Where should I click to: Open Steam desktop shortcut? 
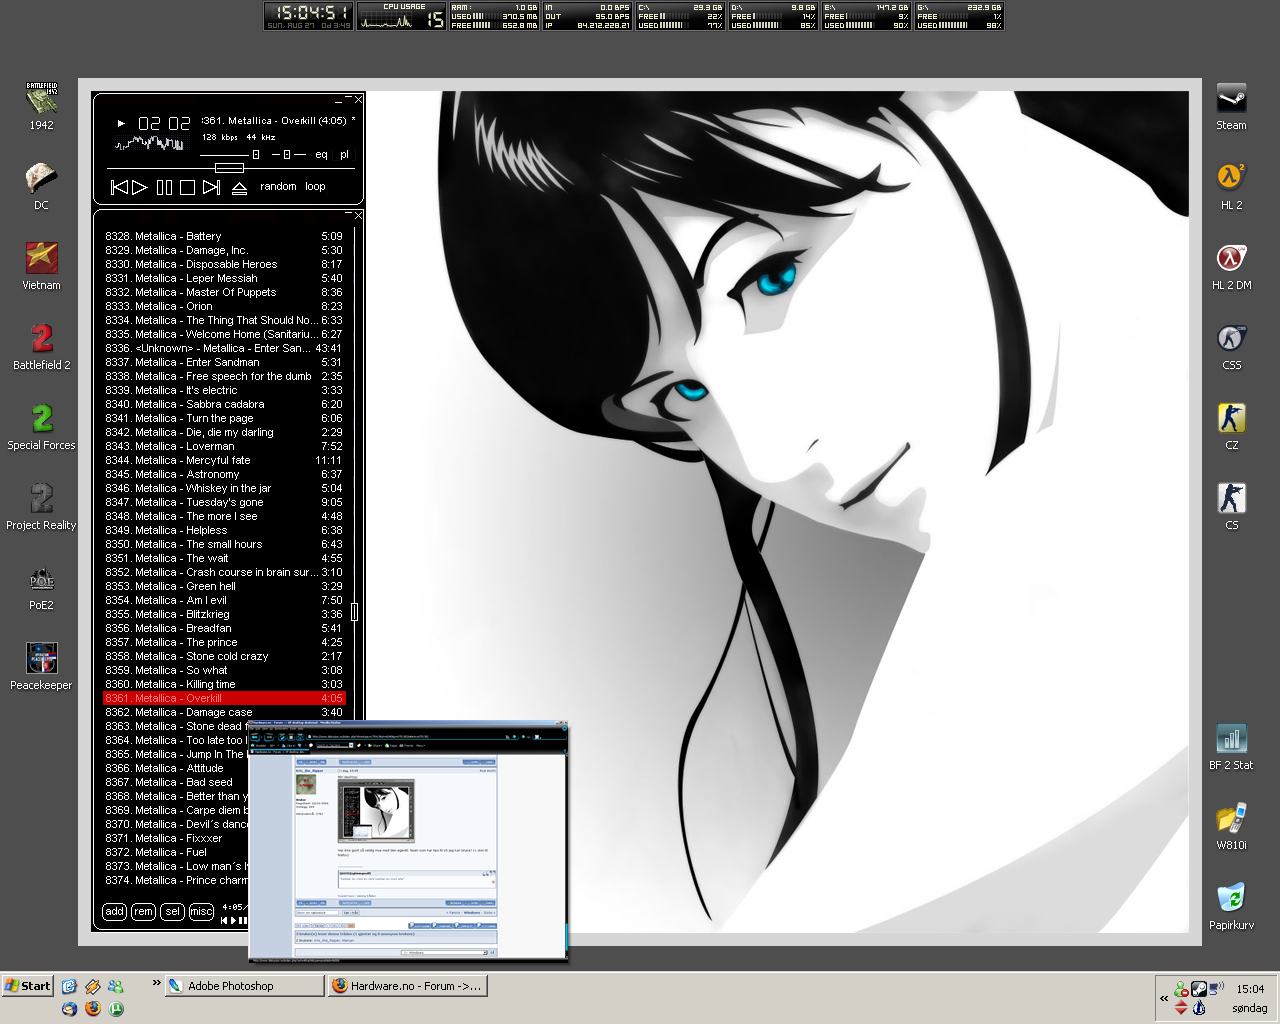(1231, 98)
